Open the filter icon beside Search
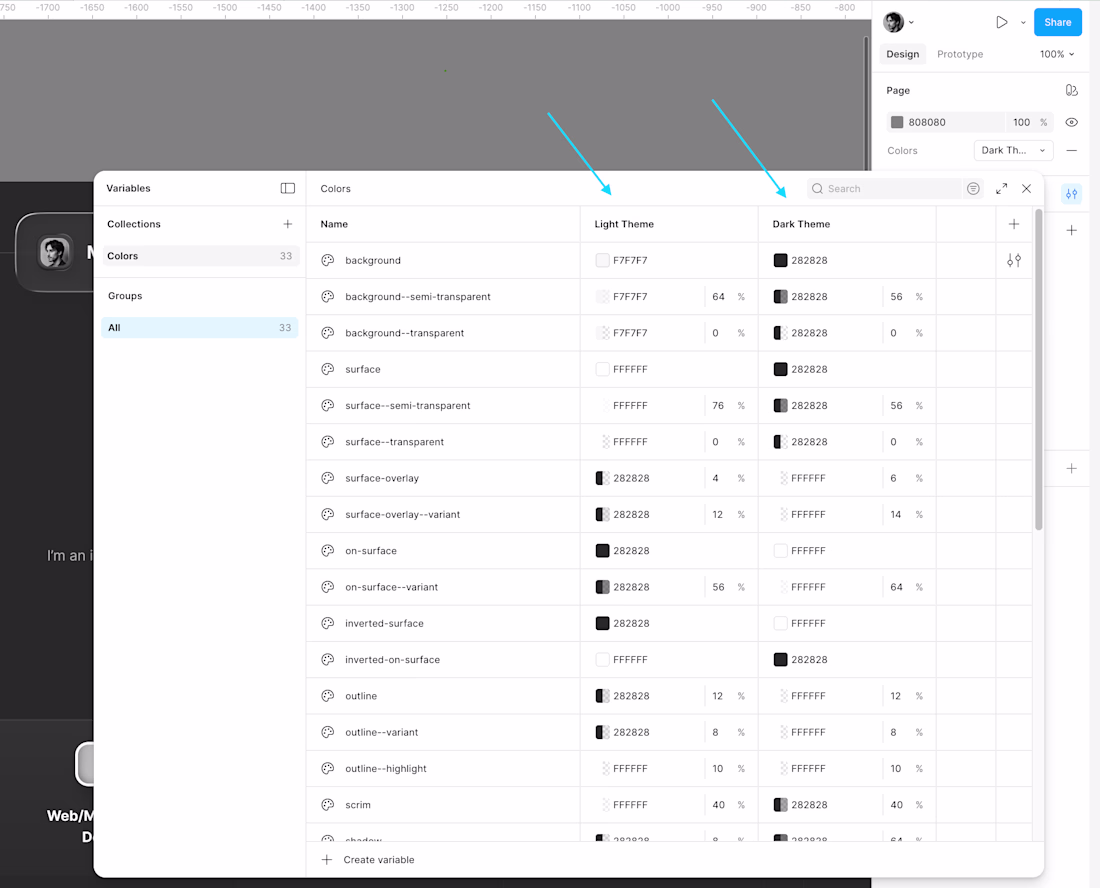Screen dimensions: 1100x888 tap(973, 188)
